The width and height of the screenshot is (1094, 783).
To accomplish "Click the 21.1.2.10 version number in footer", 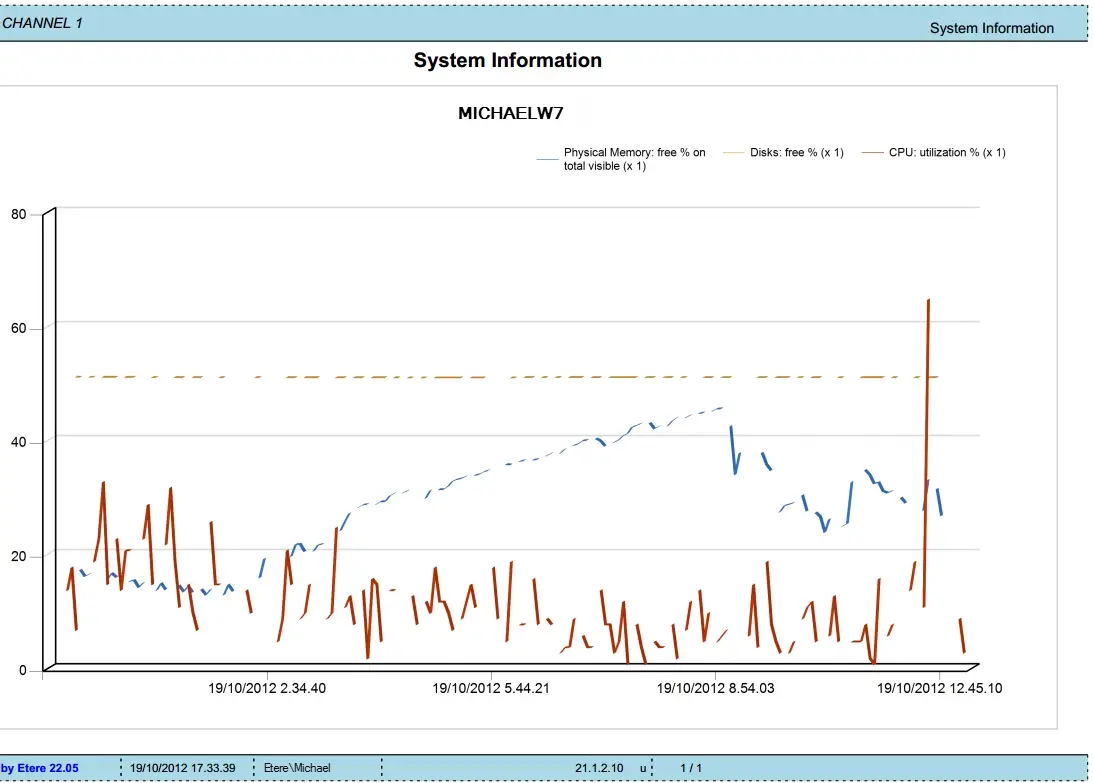I will [x=599, y=768].
